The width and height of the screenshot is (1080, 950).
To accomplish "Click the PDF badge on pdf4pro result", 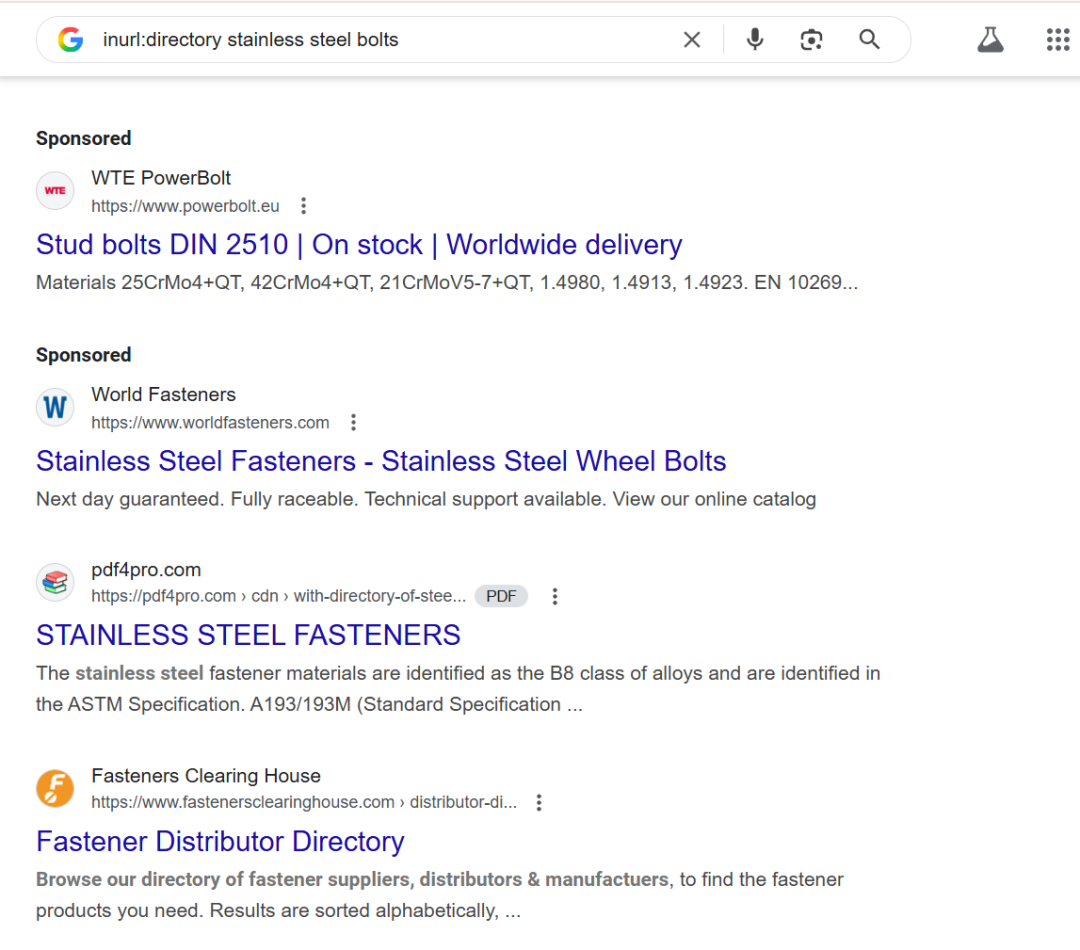I will [x=501, y=596].
